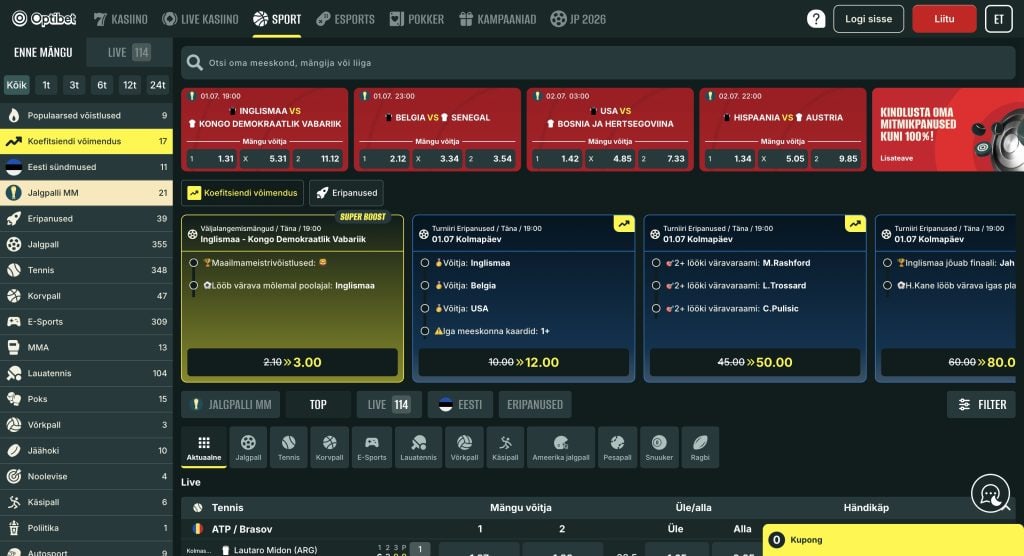Open Jäähoki in sidebar
1024x556 pixels.
click(86, 451)
